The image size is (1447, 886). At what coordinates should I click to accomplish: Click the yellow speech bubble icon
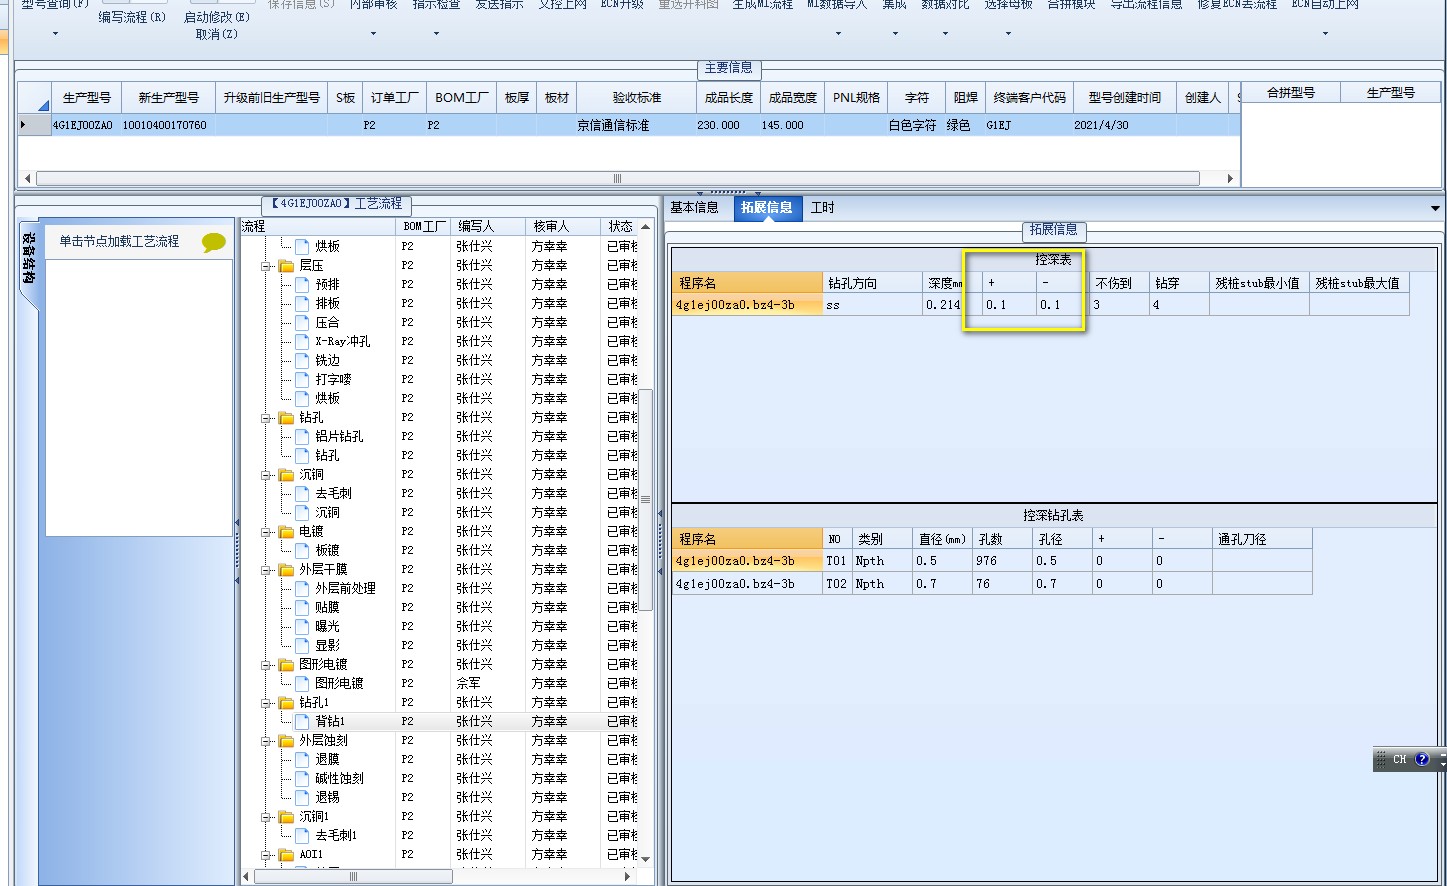point(213,242)
